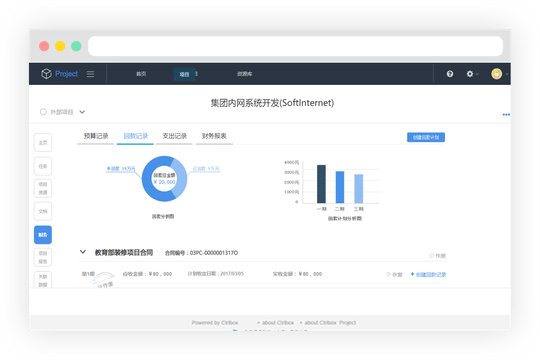Select the highlighted 财务 sidebar button
540x360 pixels.
43,235
